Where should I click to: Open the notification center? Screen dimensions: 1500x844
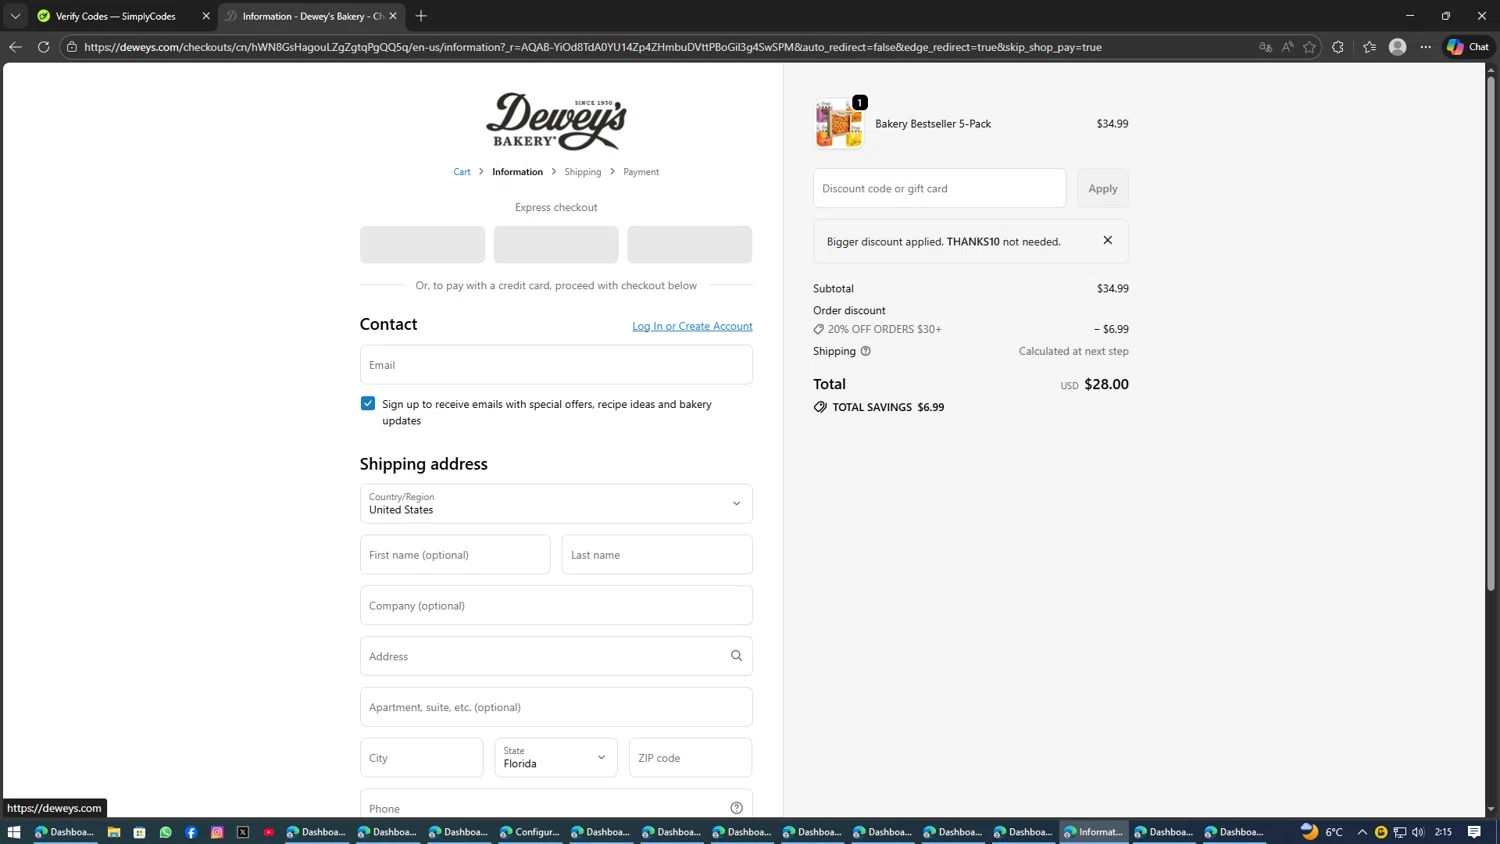(x=1474, y=832)
